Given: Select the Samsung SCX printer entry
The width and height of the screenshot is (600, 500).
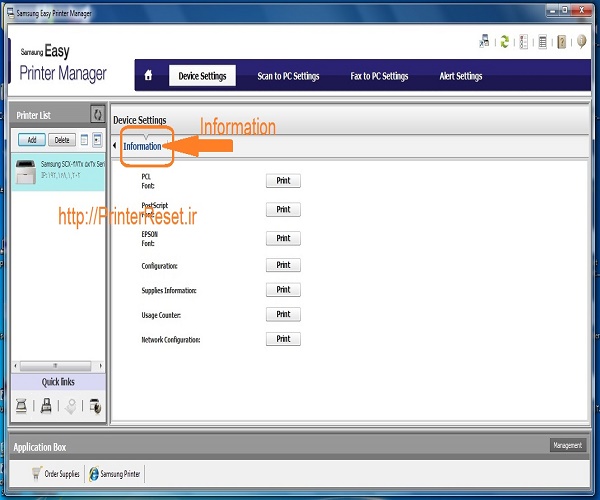Looking at the screenshot, I should point(58,172).
